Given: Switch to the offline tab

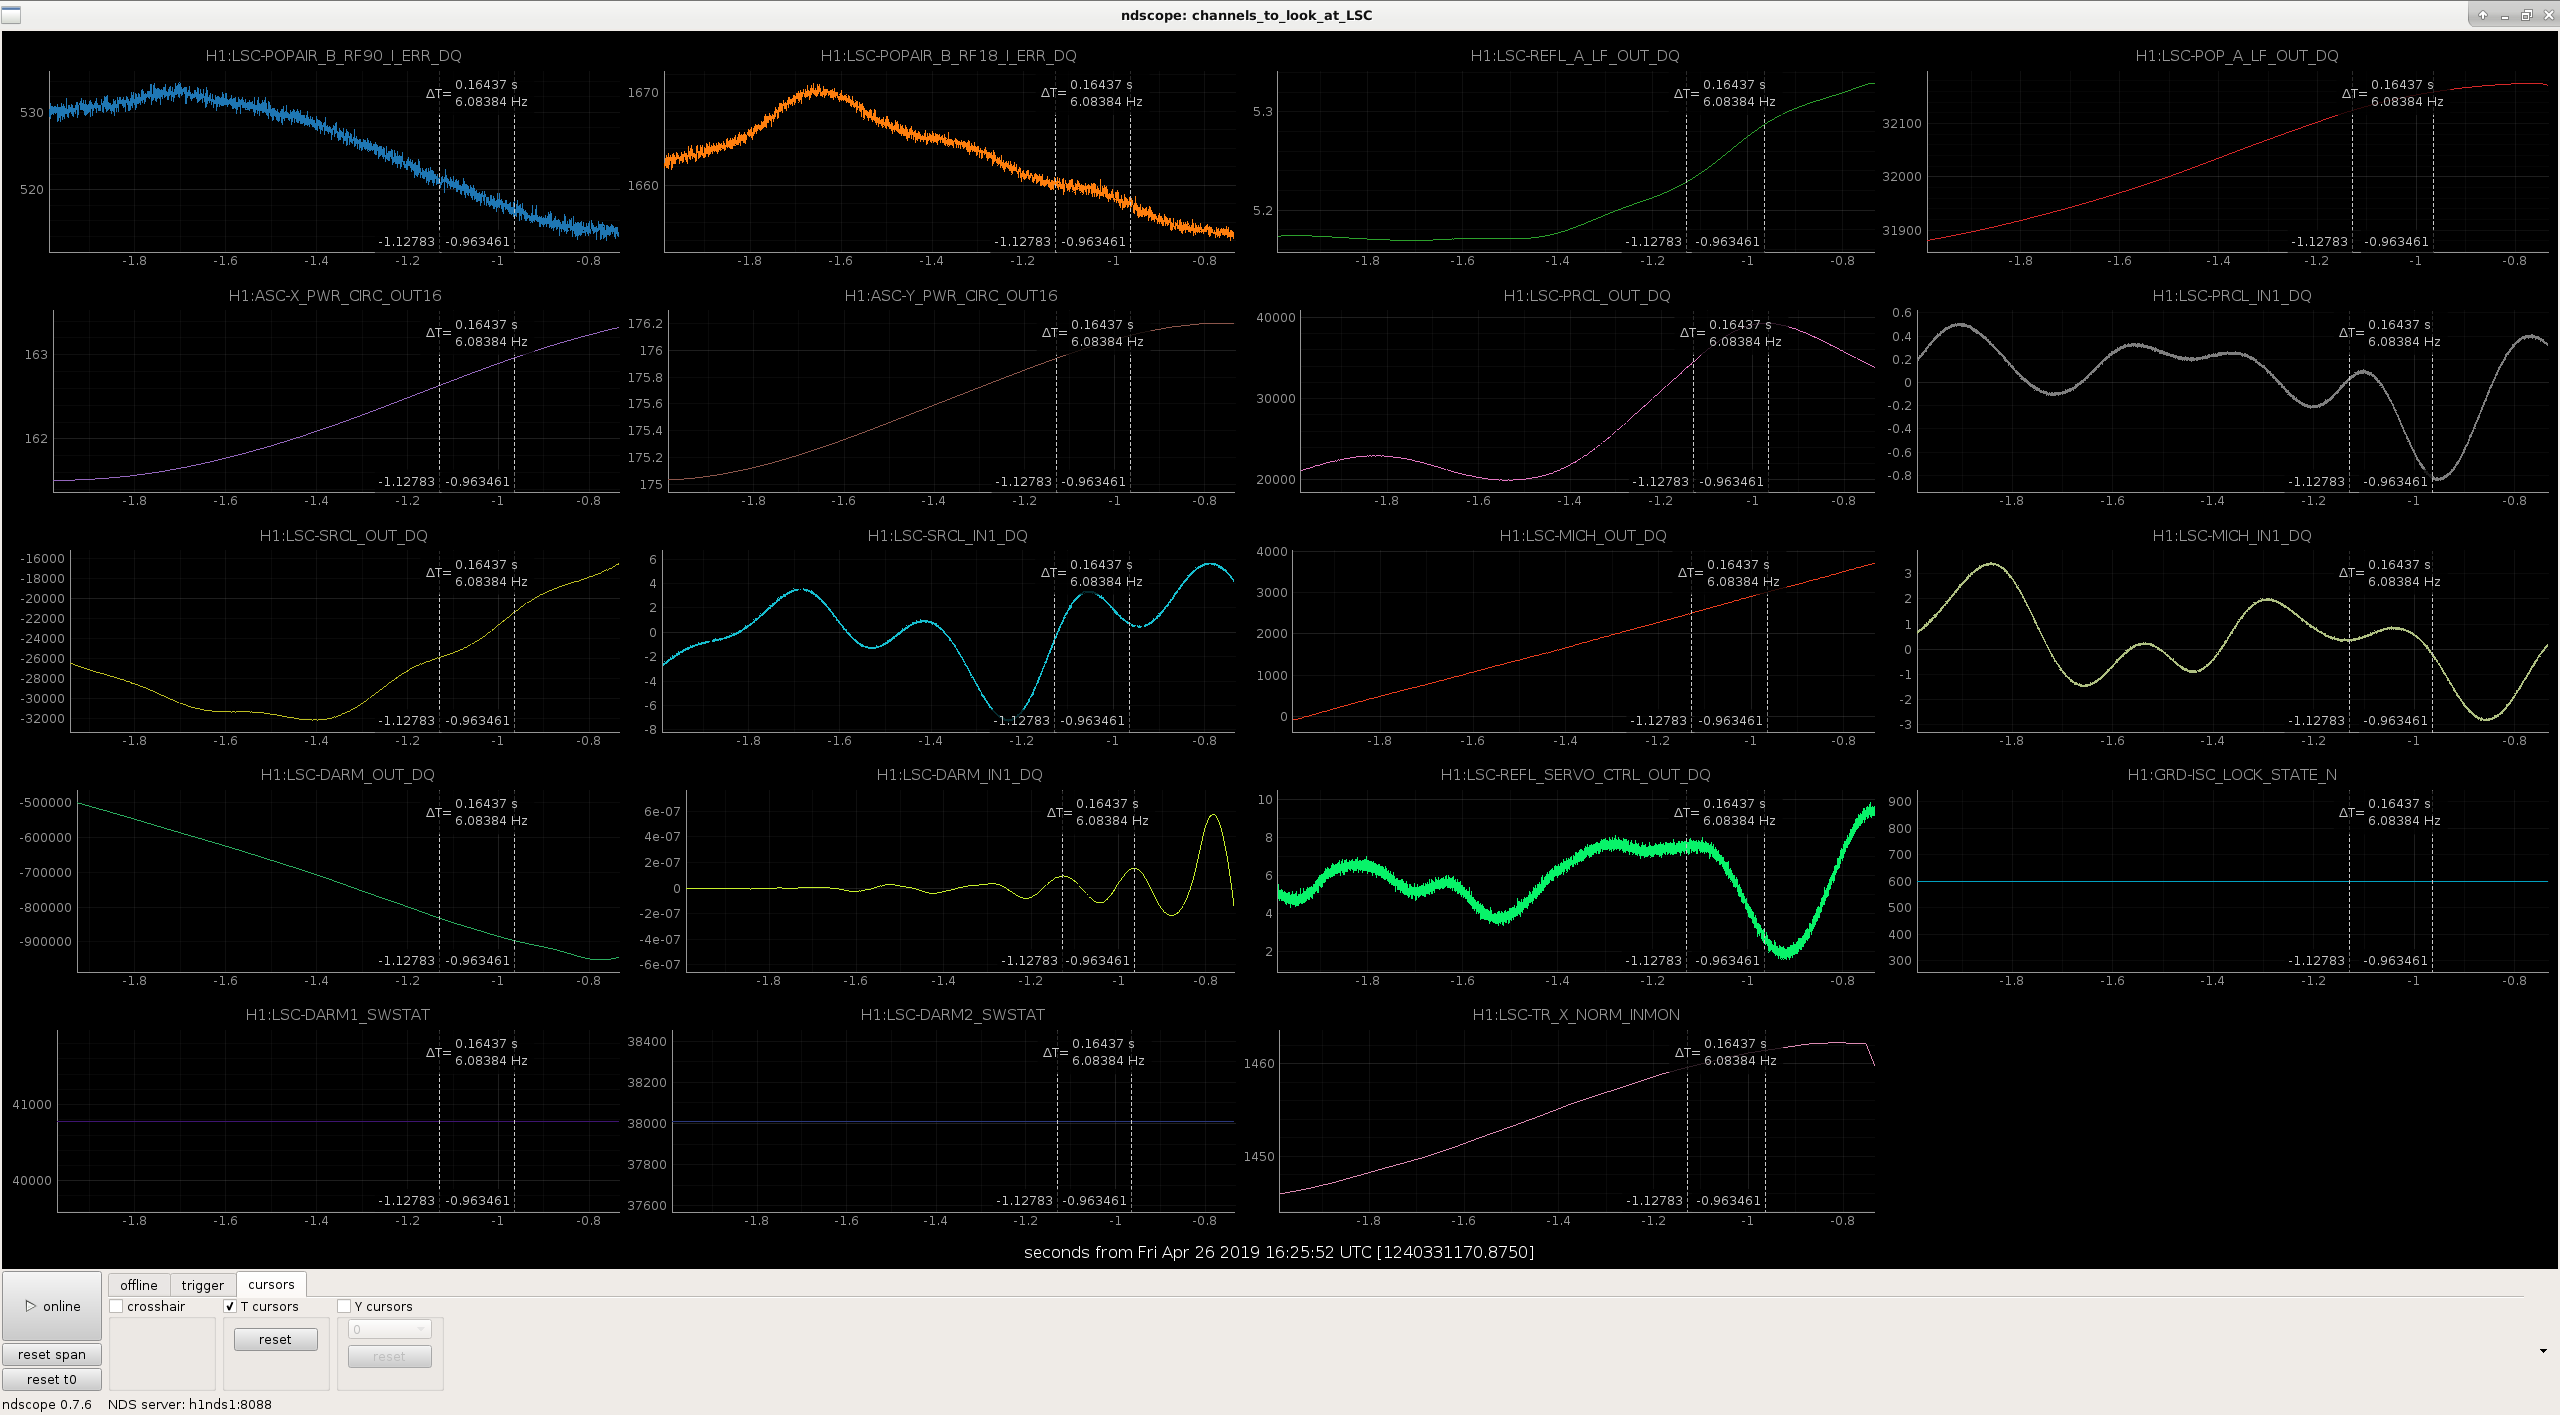Looking at the screenshot, I should pyautogui.click(x=139, y=1285).
